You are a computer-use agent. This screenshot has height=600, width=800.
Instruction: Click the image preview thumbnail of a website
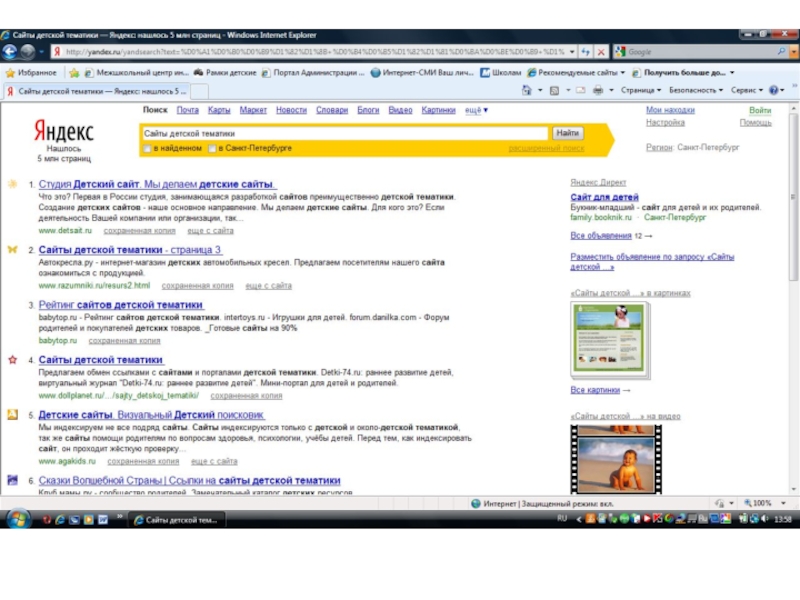609,339
